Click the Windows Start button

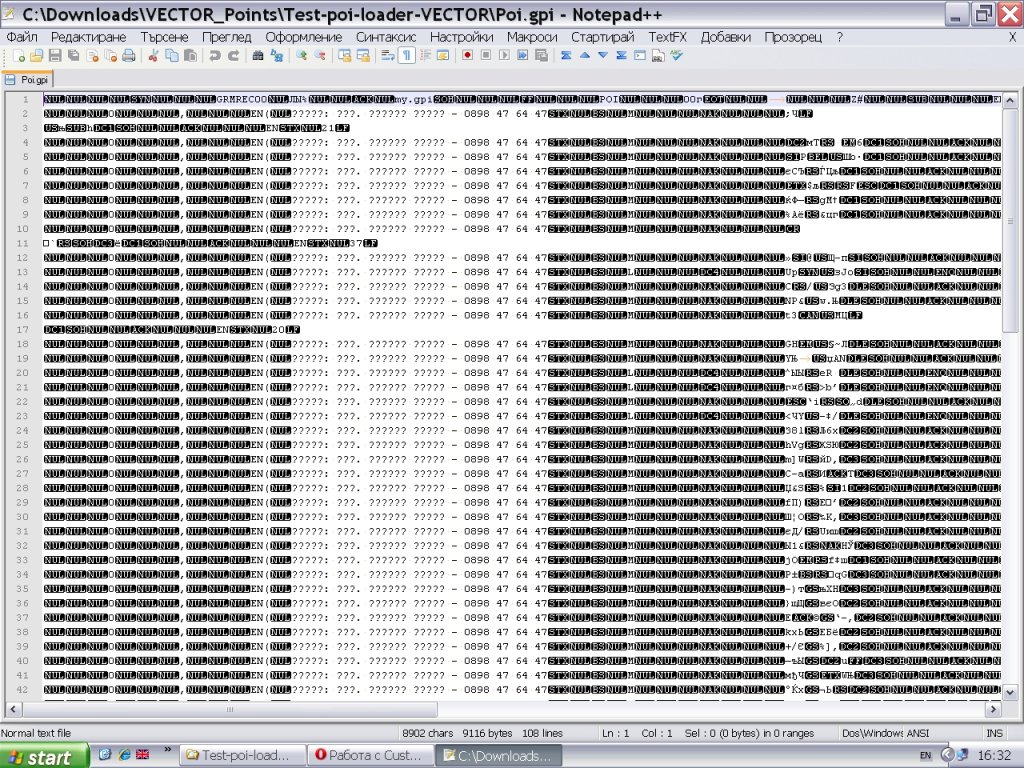click(x=44, y=756)
